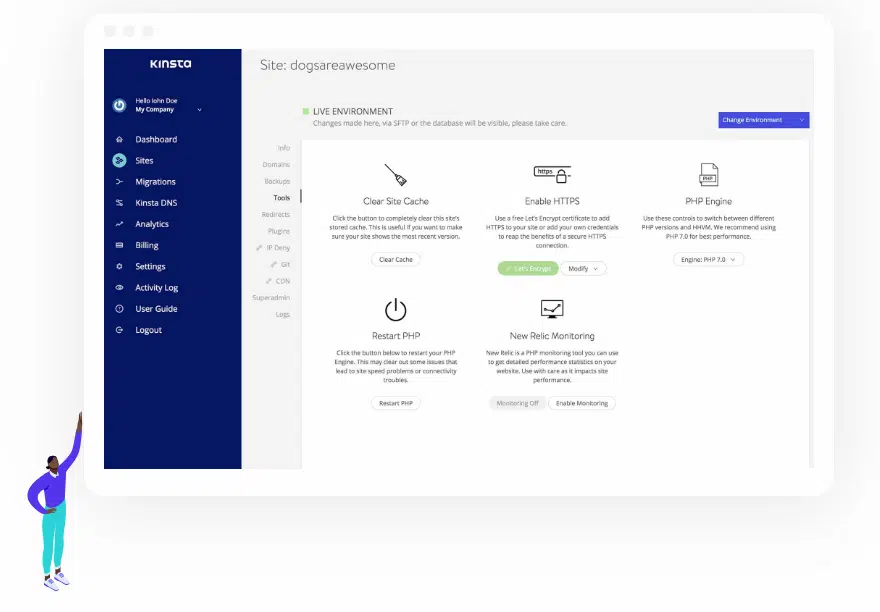
Task: Click the Sites icon in sidebar
Action: click(119, 161)
